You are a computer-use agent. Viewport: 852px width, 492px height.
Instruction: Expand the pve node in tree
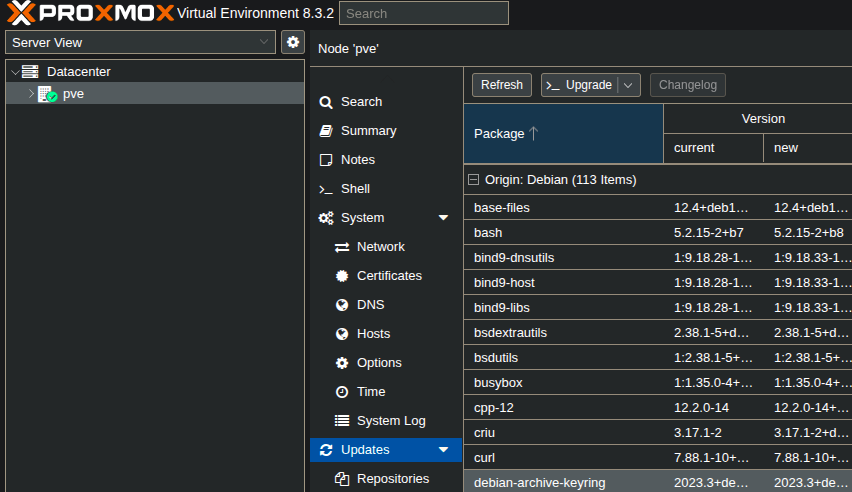pyautogui.click(x=31, y=94)
